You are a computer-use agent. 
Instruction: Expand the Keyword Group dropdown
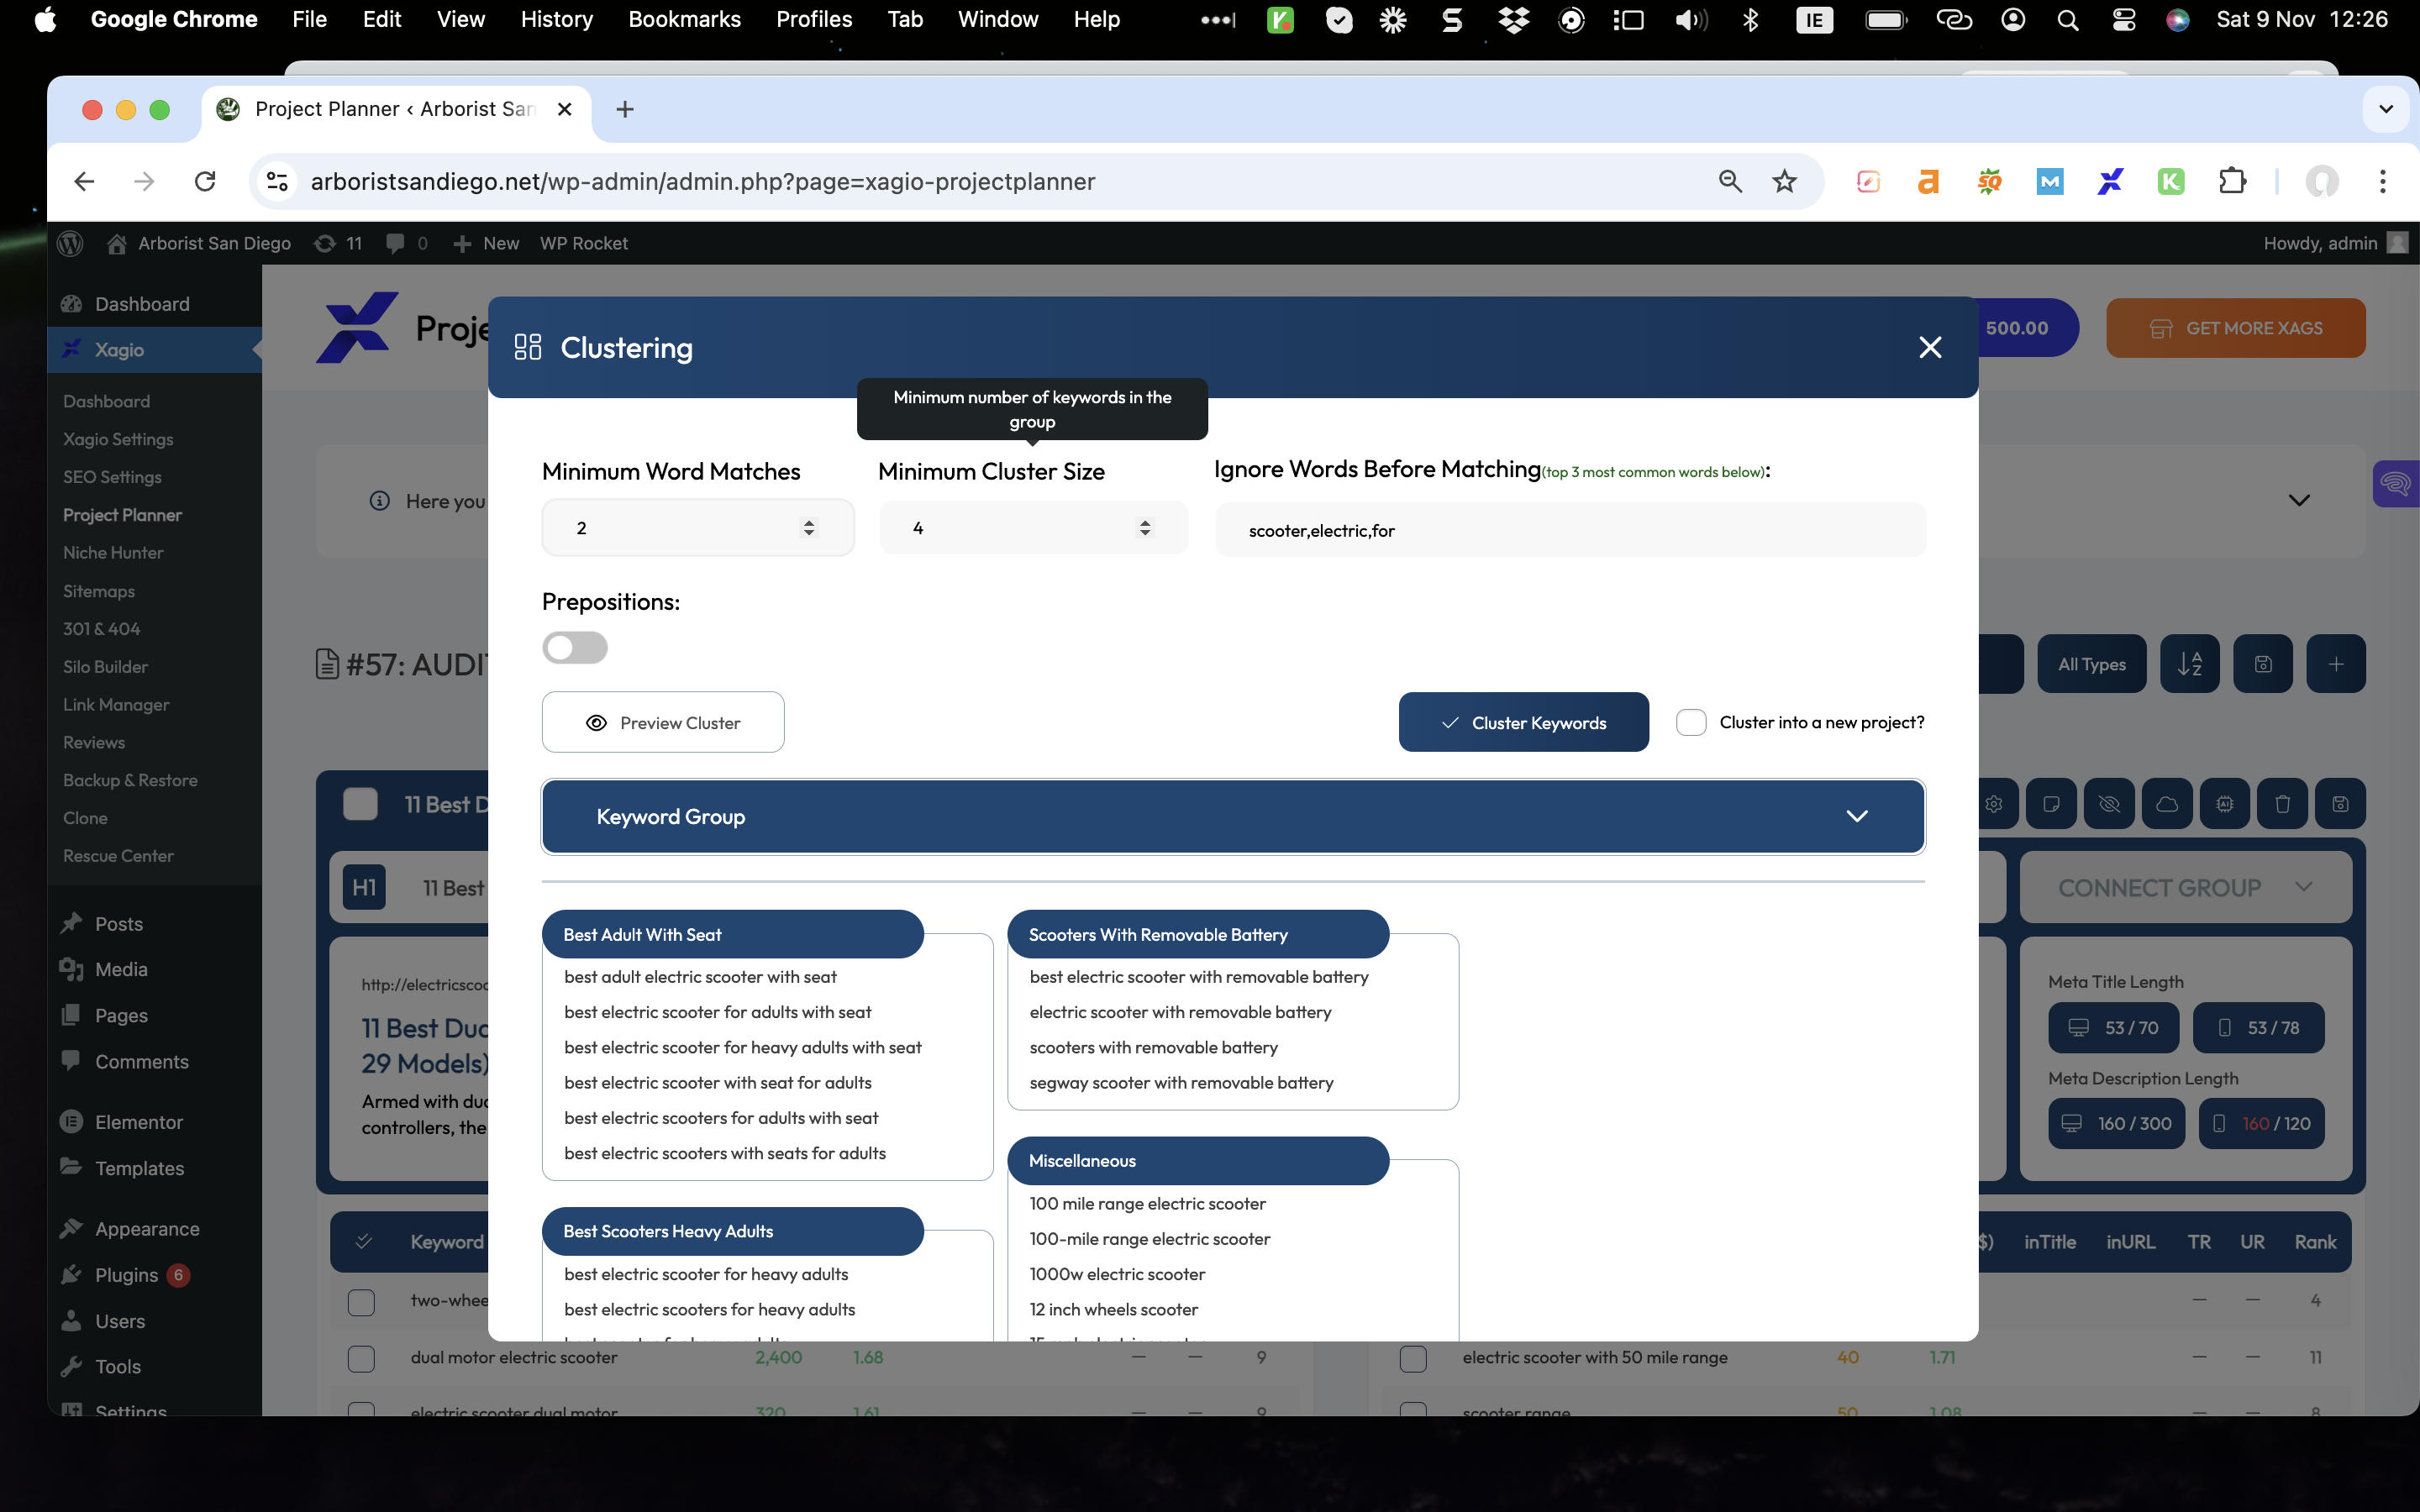tap(1233, 816)
